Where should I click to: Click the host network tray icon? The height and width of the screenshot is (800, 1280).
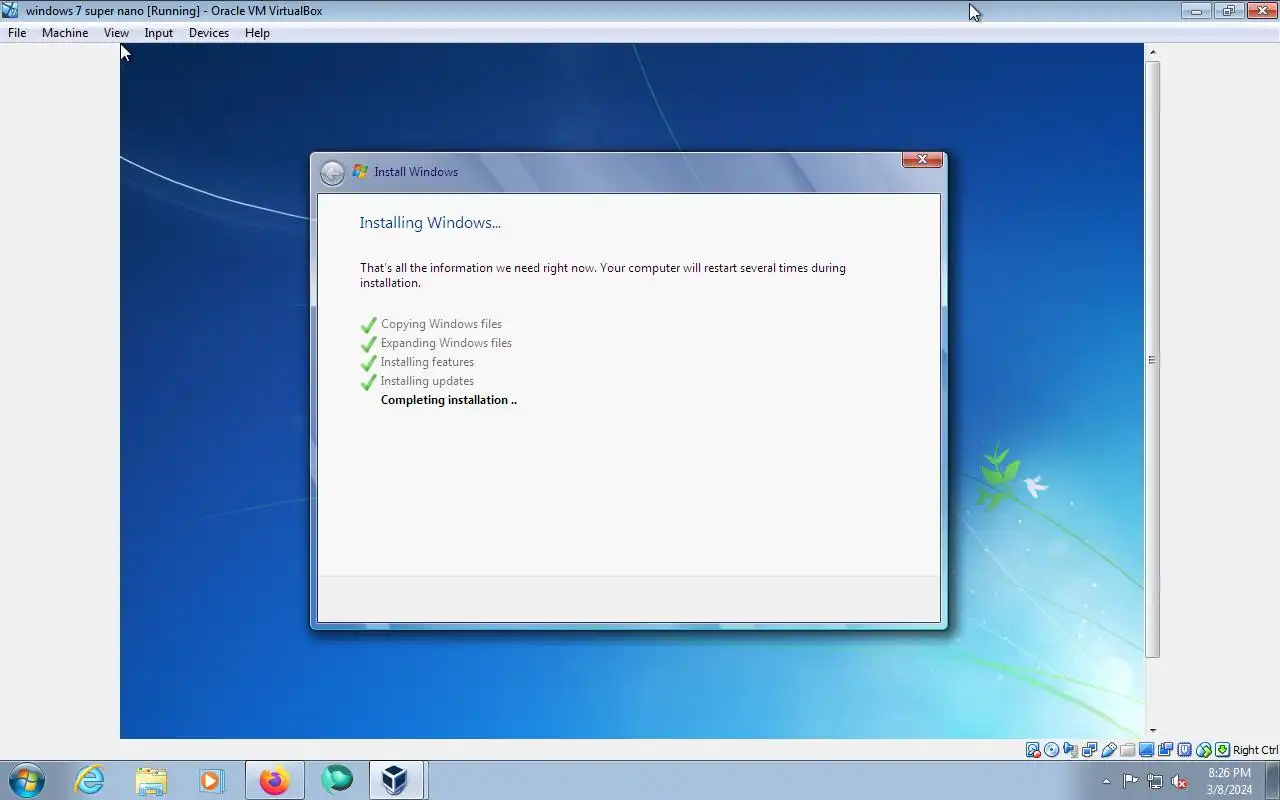1155,781
